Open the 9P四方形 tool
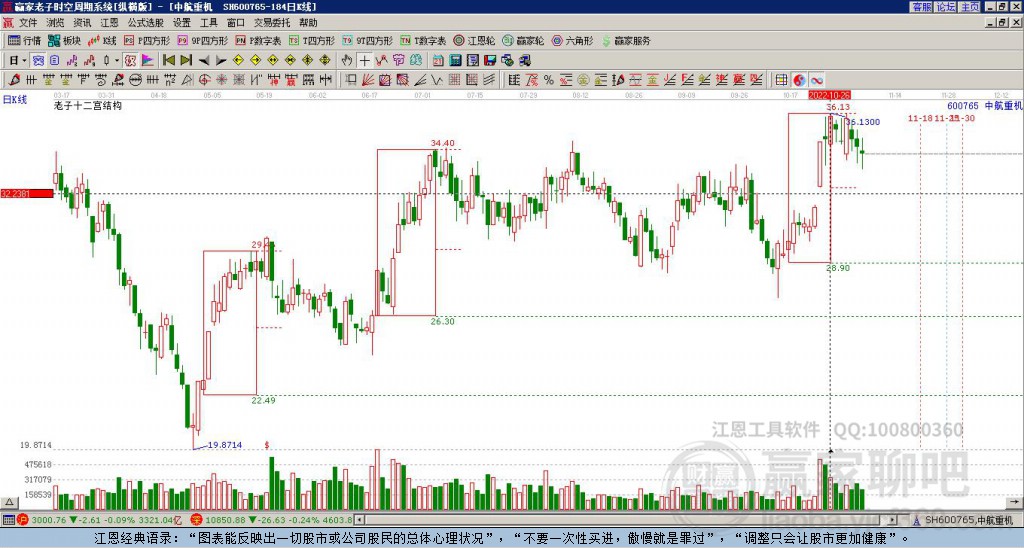 pyautogui.click(x=202, y=40)
